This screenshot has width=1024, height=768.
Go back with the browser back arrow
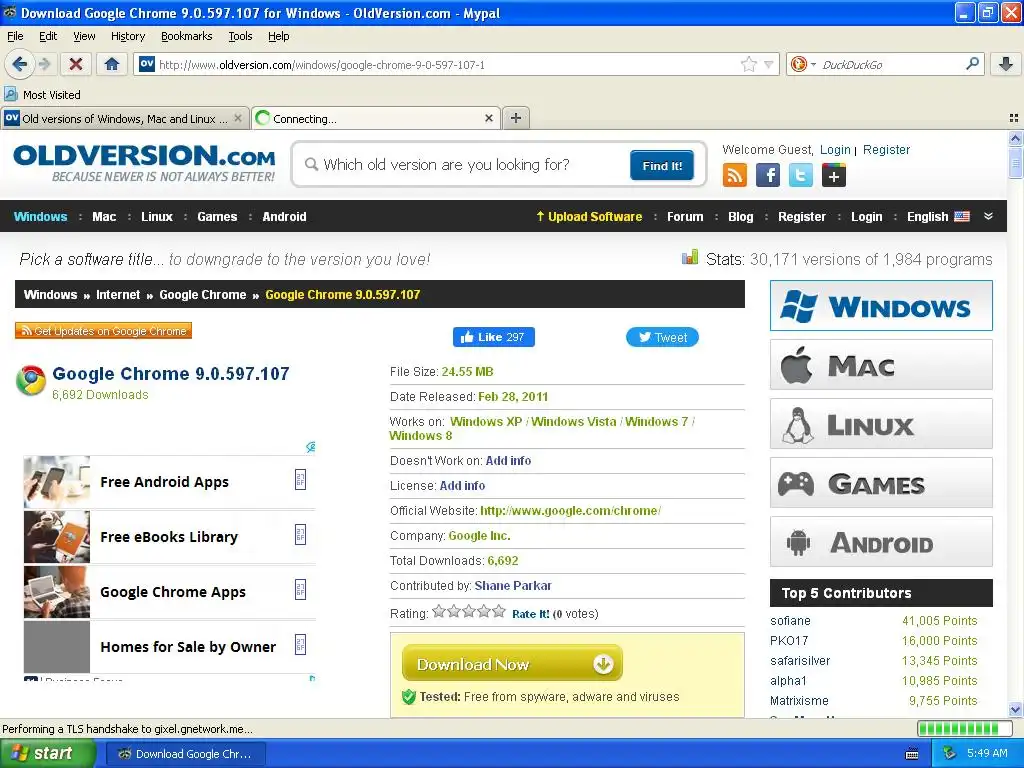point(20,64)
